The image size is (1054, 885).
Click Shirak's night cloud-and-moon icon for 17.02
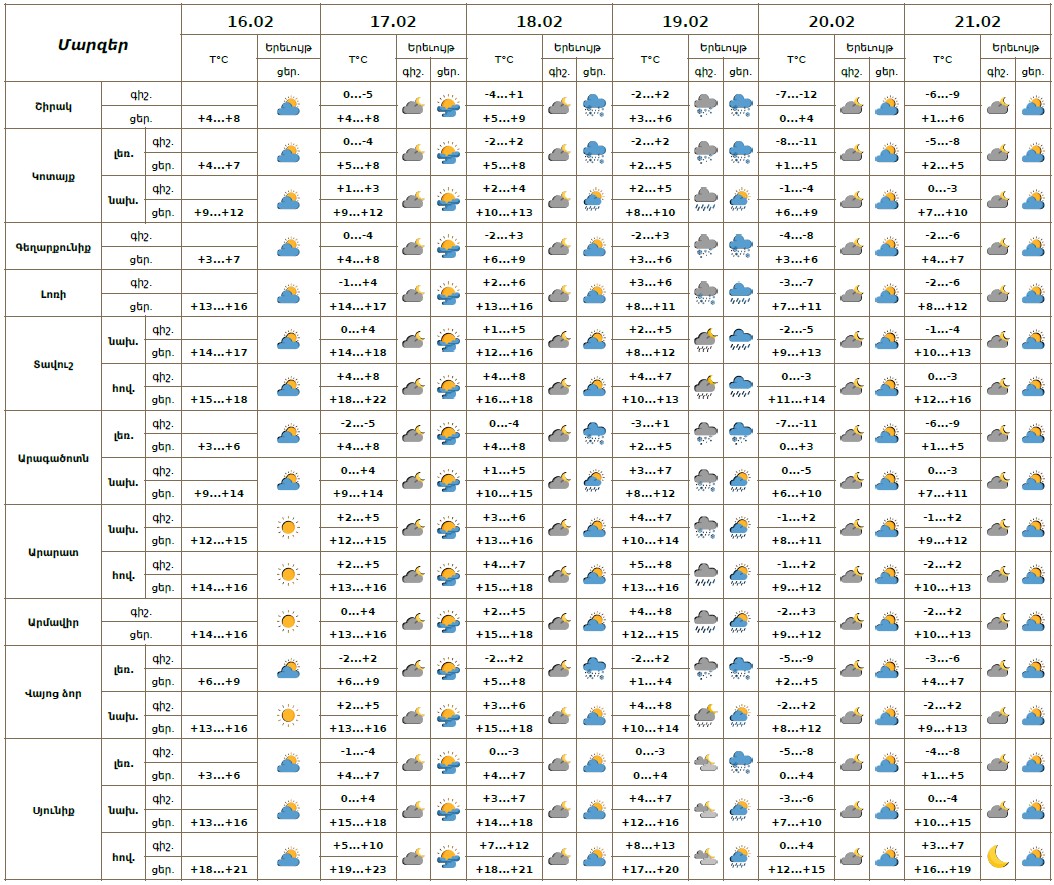(413, 105)
